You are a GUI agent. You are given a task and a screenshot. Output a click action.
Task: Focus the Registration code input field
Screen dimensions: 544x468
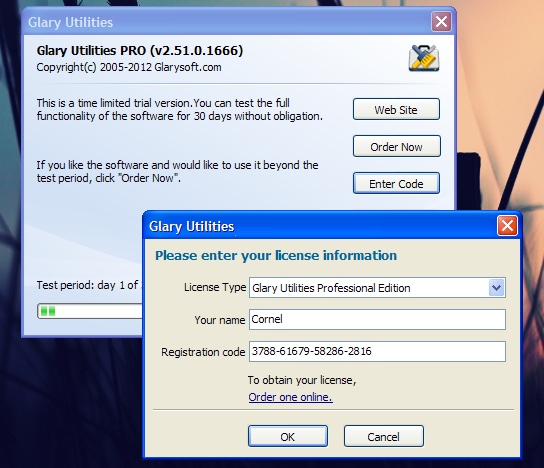coord(377,351)
